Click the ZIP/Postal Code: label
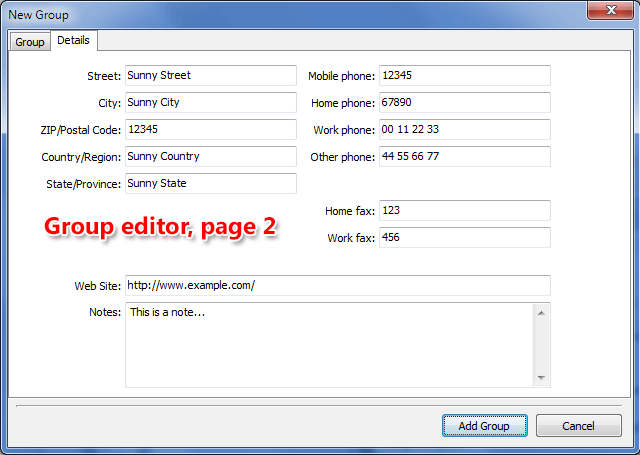 pyautogui.click(x=81, y=130)
